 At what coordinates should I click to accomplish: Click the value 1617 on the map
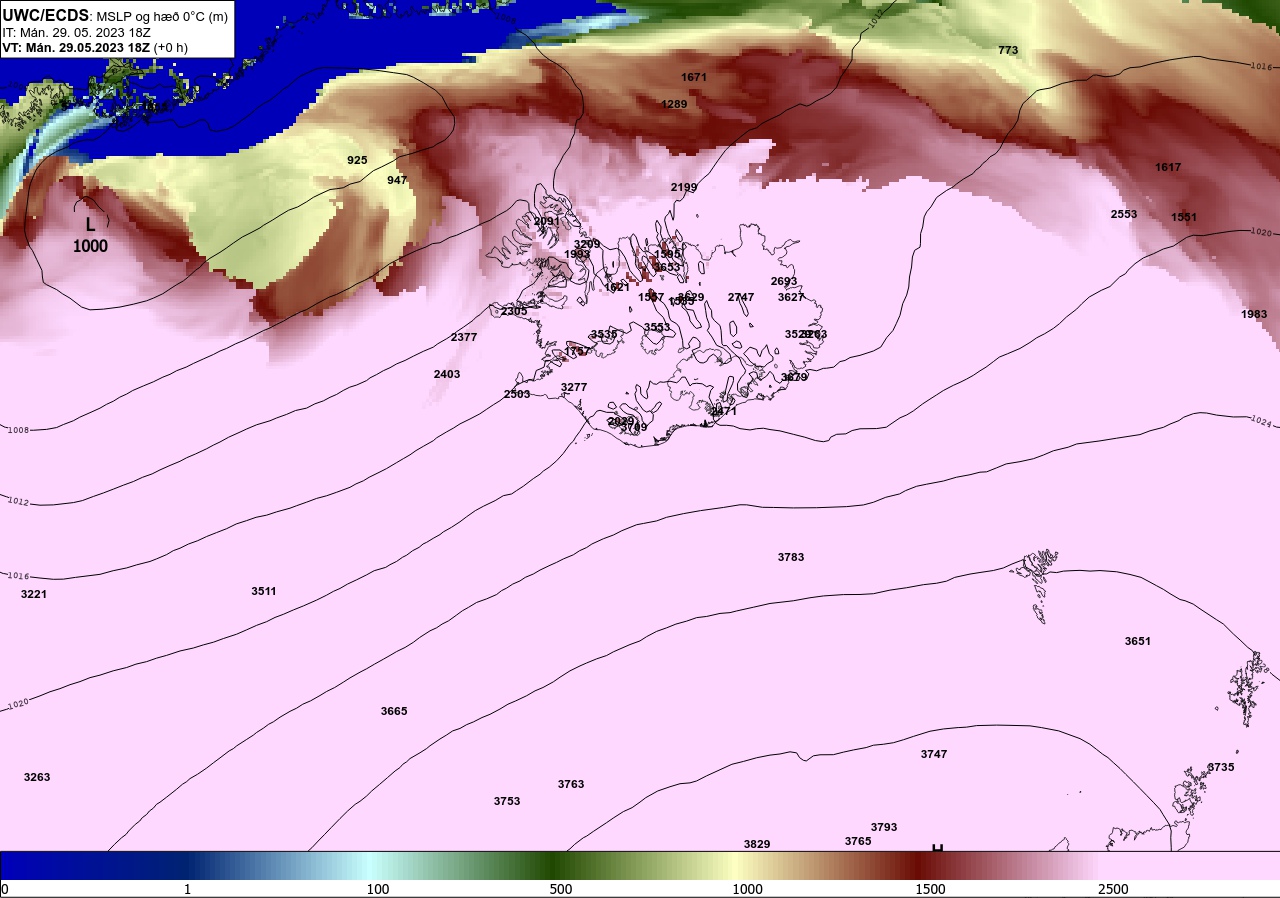point(1168,167)
